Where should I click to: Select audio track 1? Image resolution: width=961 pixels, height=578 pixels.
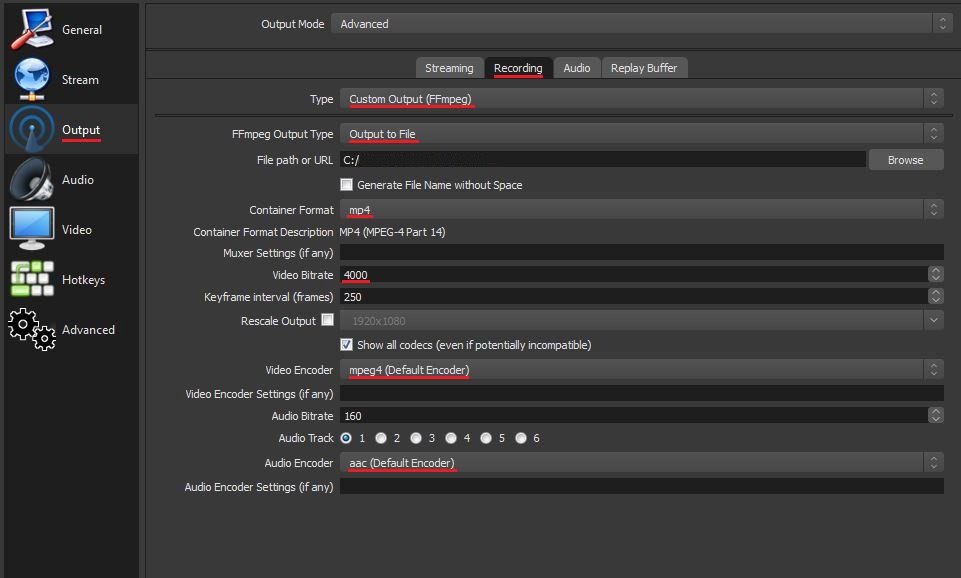tap(346, 438)
